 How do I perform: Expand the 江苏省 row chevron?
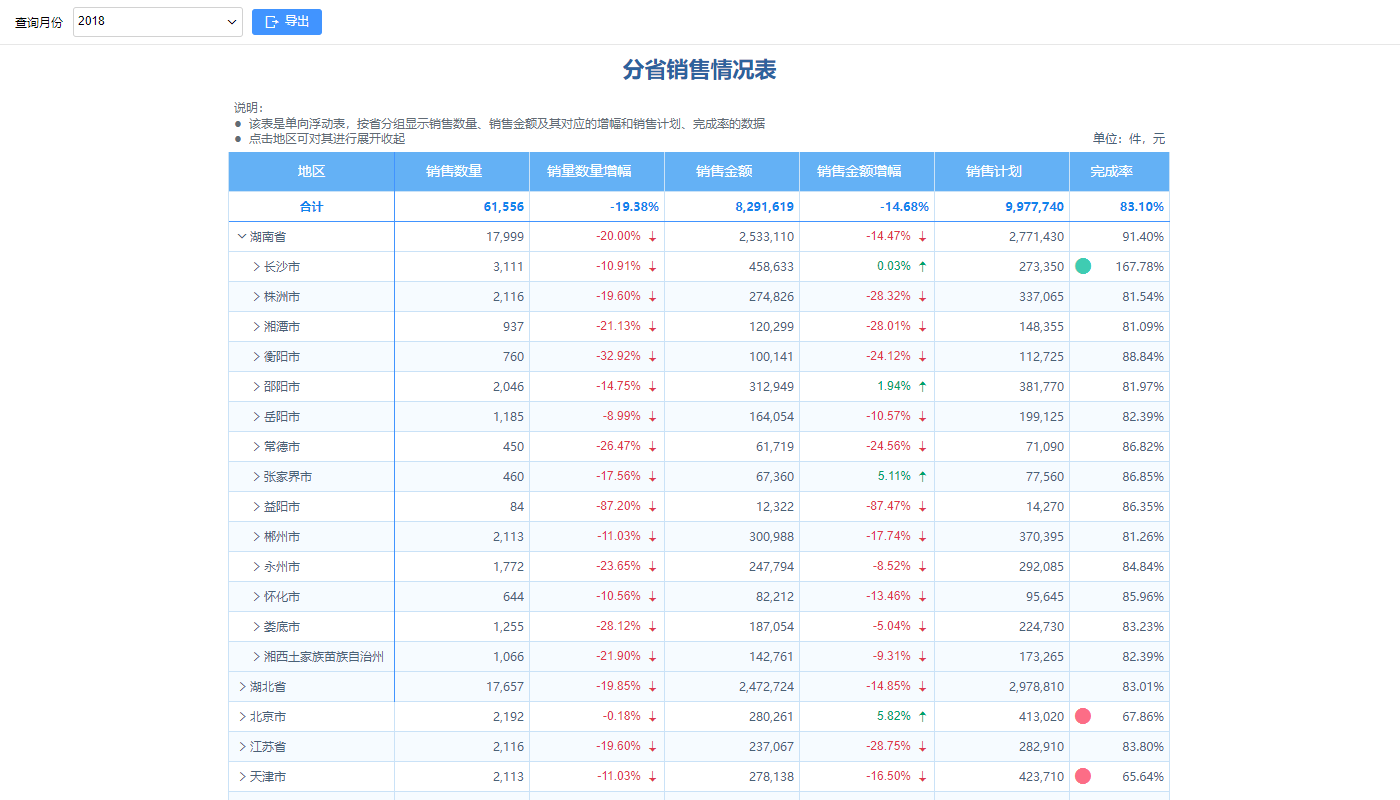(242, 747)
